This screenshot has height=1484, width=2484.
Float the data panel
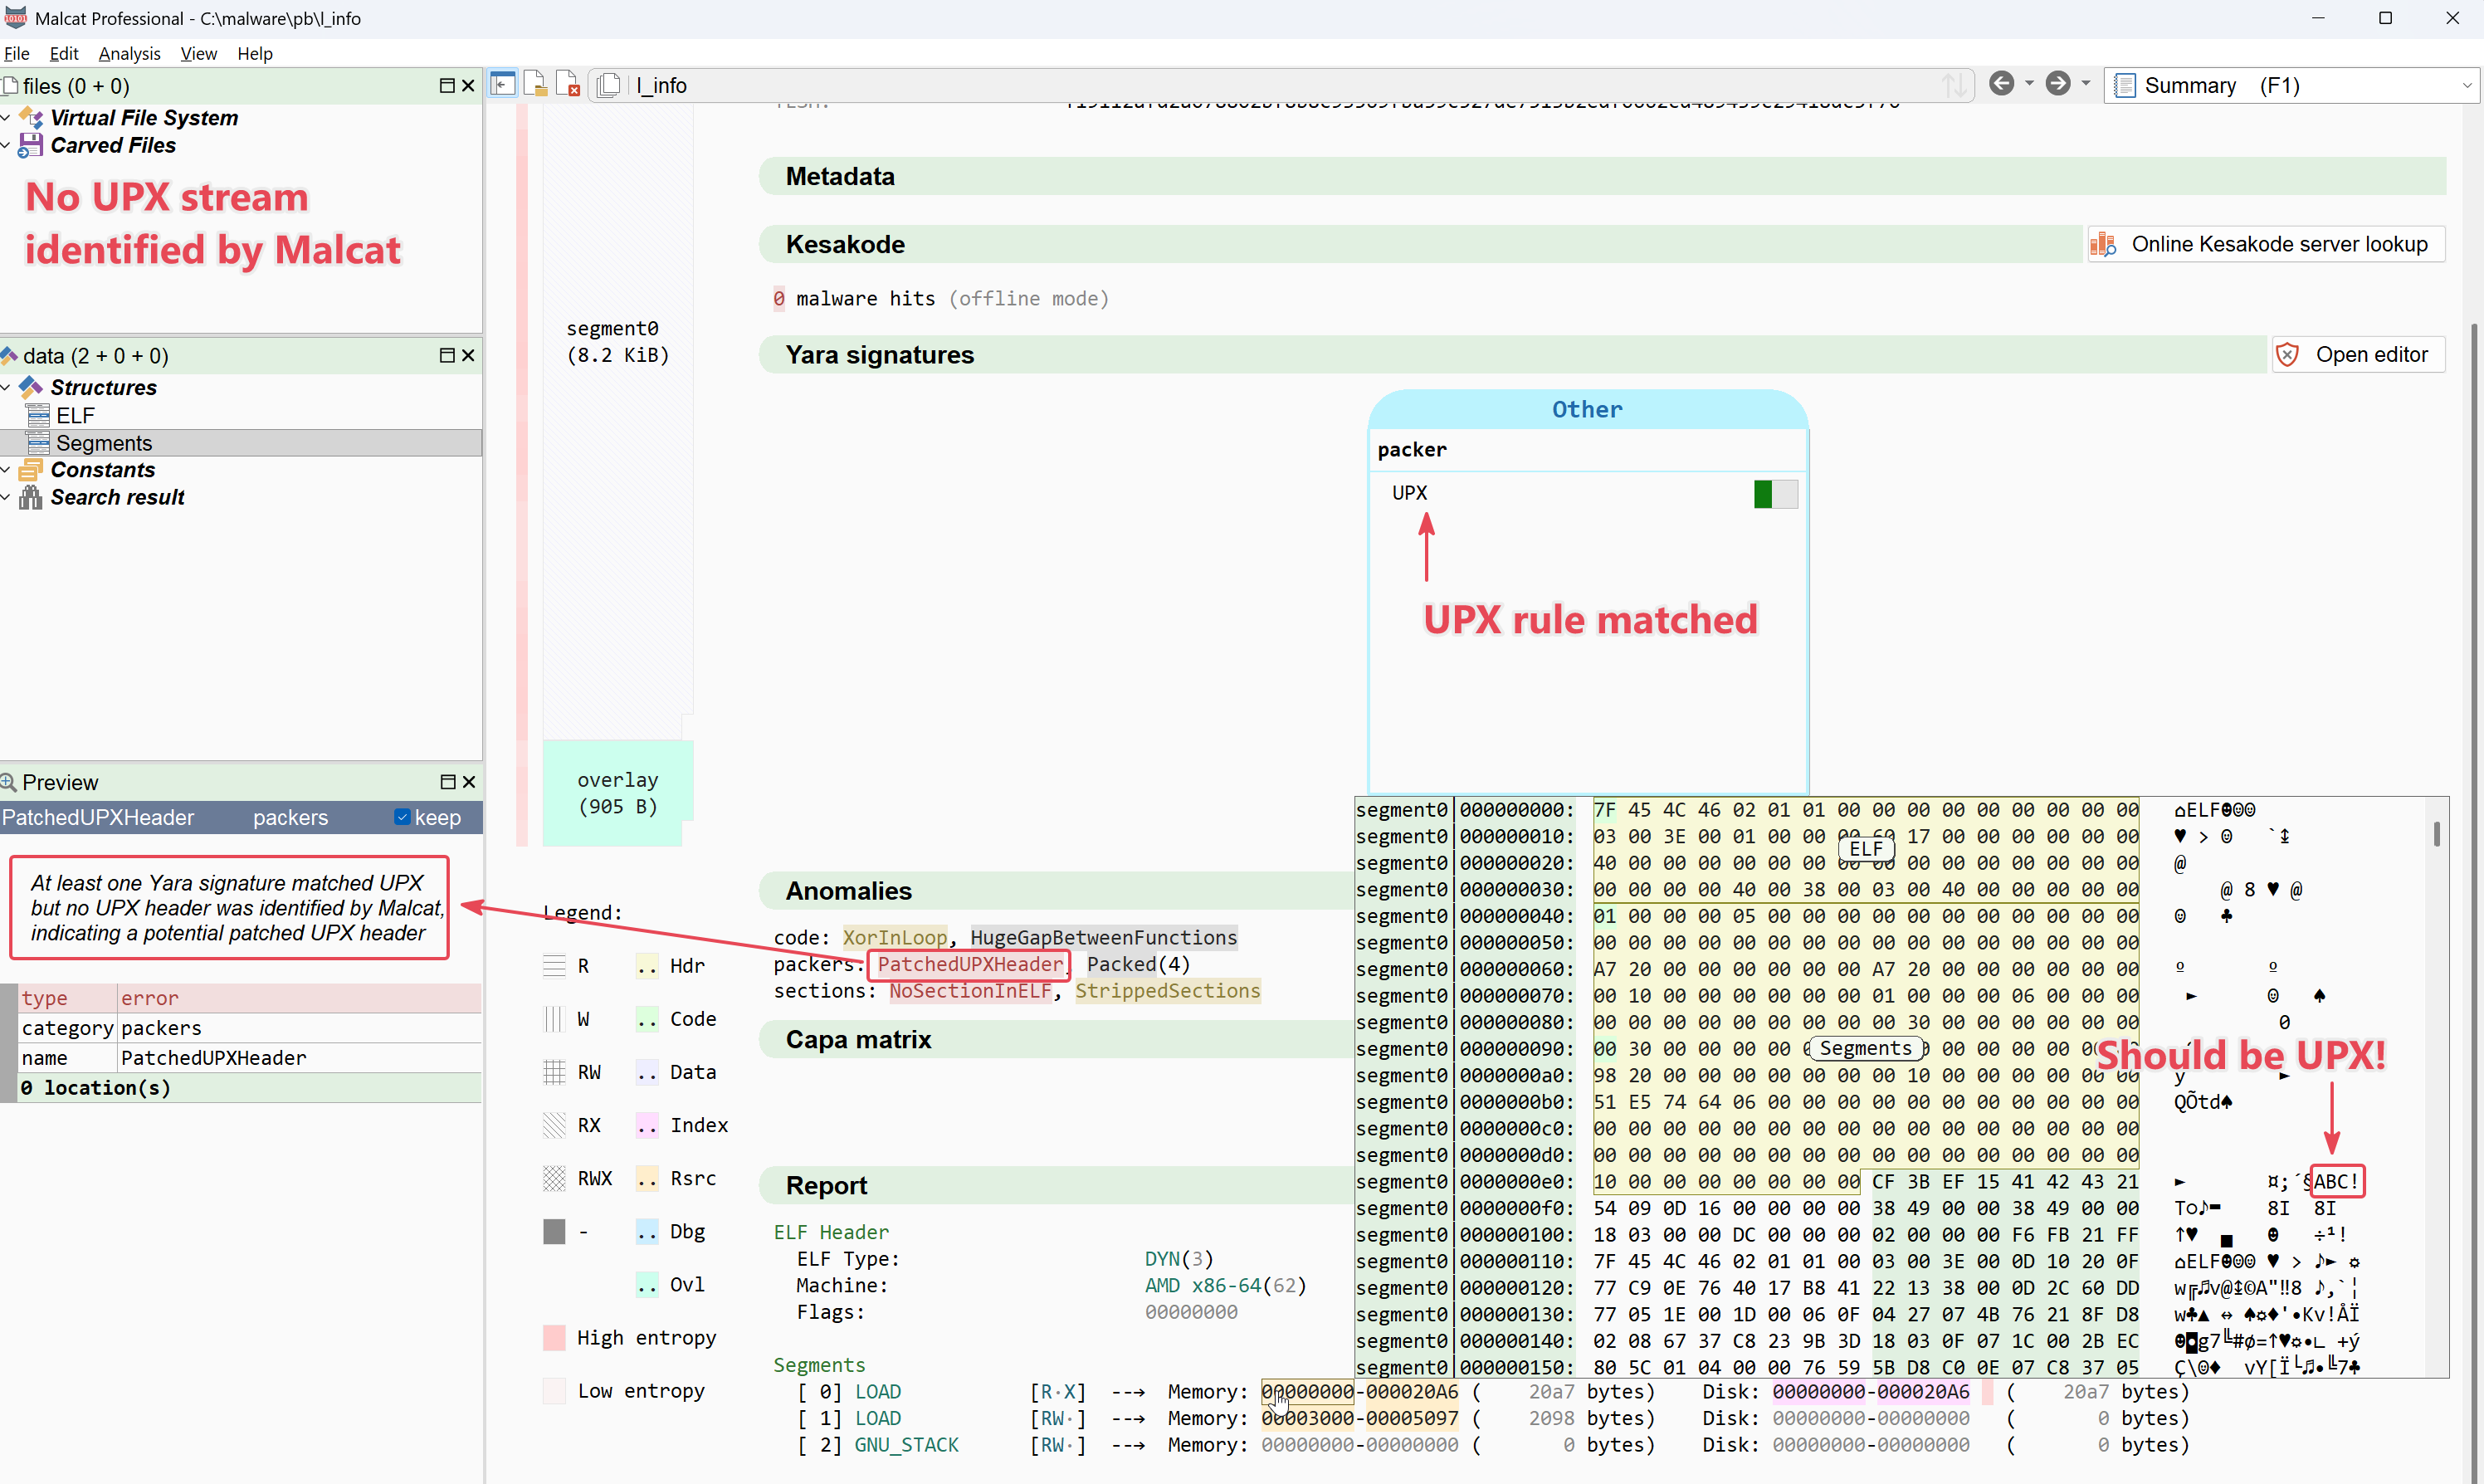point(447,355)
